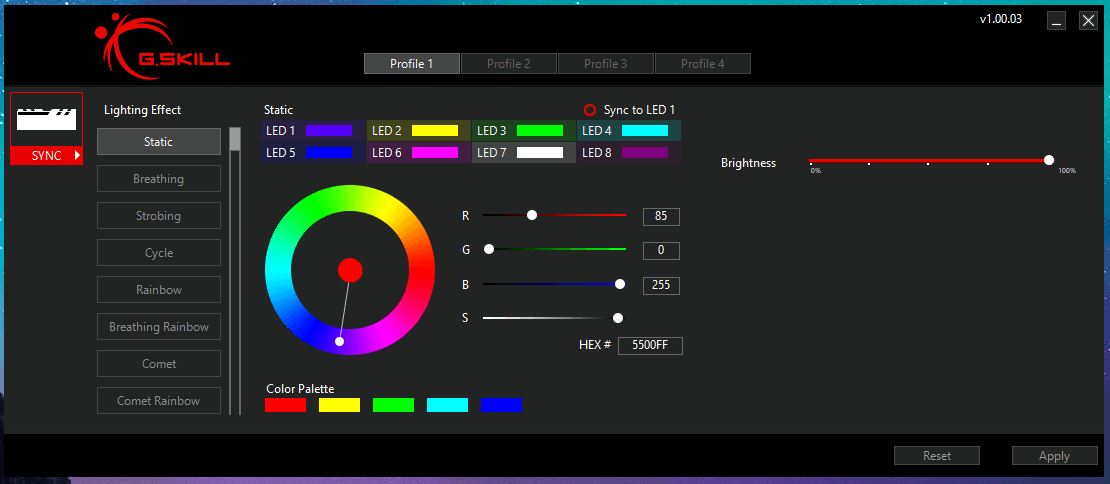Select the Static lighting effect
Image resolution: width=1110 pixels, height=484 pixels.
tap(159, 142)
